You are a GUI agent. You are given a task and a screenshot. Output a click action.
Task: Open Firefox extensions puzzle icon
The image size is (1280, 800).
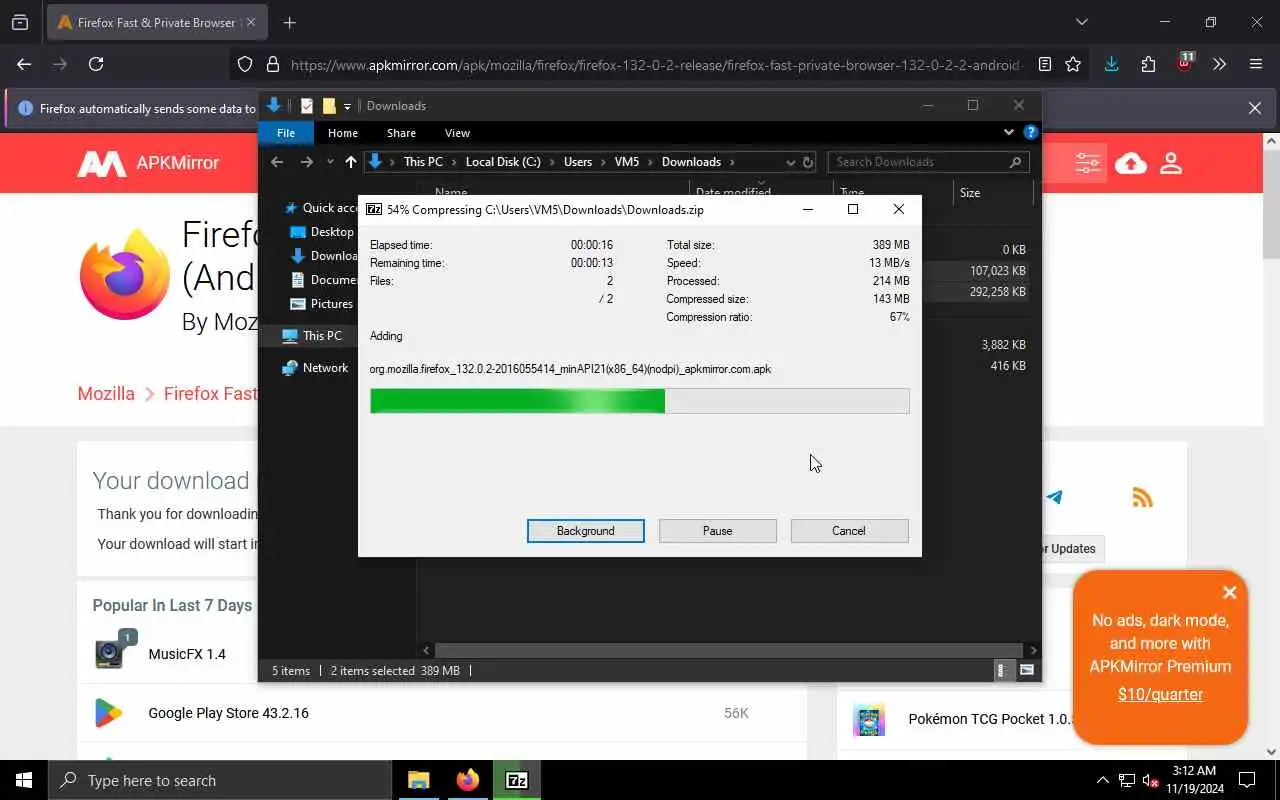pos(1148,64)
